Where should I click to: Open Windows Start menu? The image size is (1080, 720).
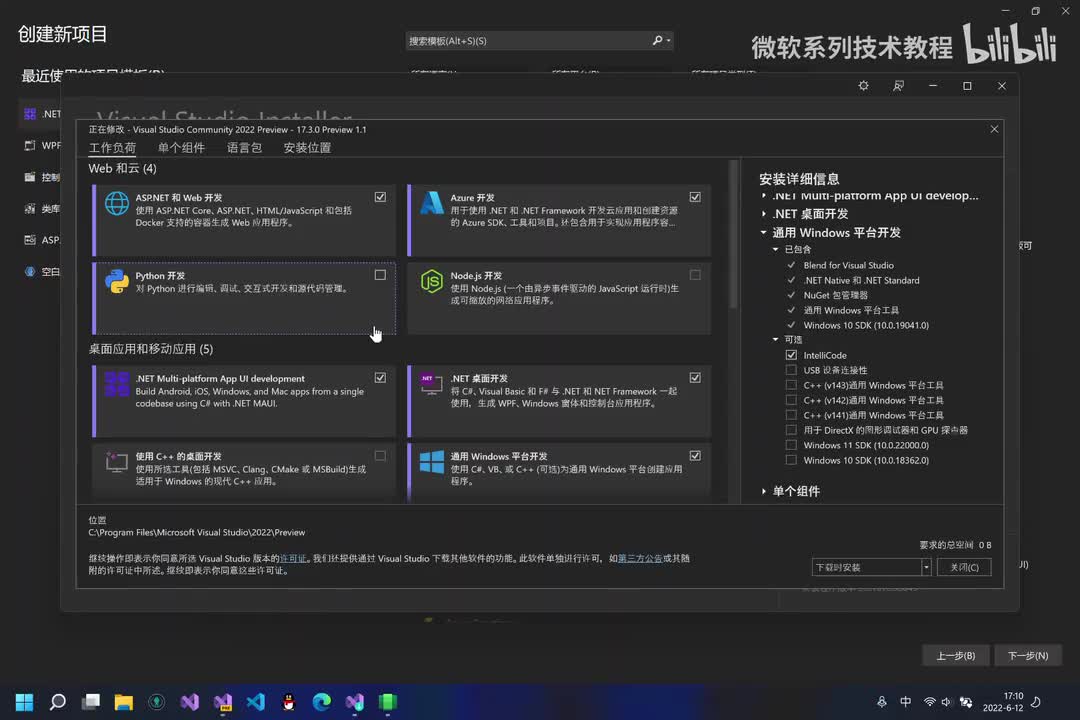24,702
